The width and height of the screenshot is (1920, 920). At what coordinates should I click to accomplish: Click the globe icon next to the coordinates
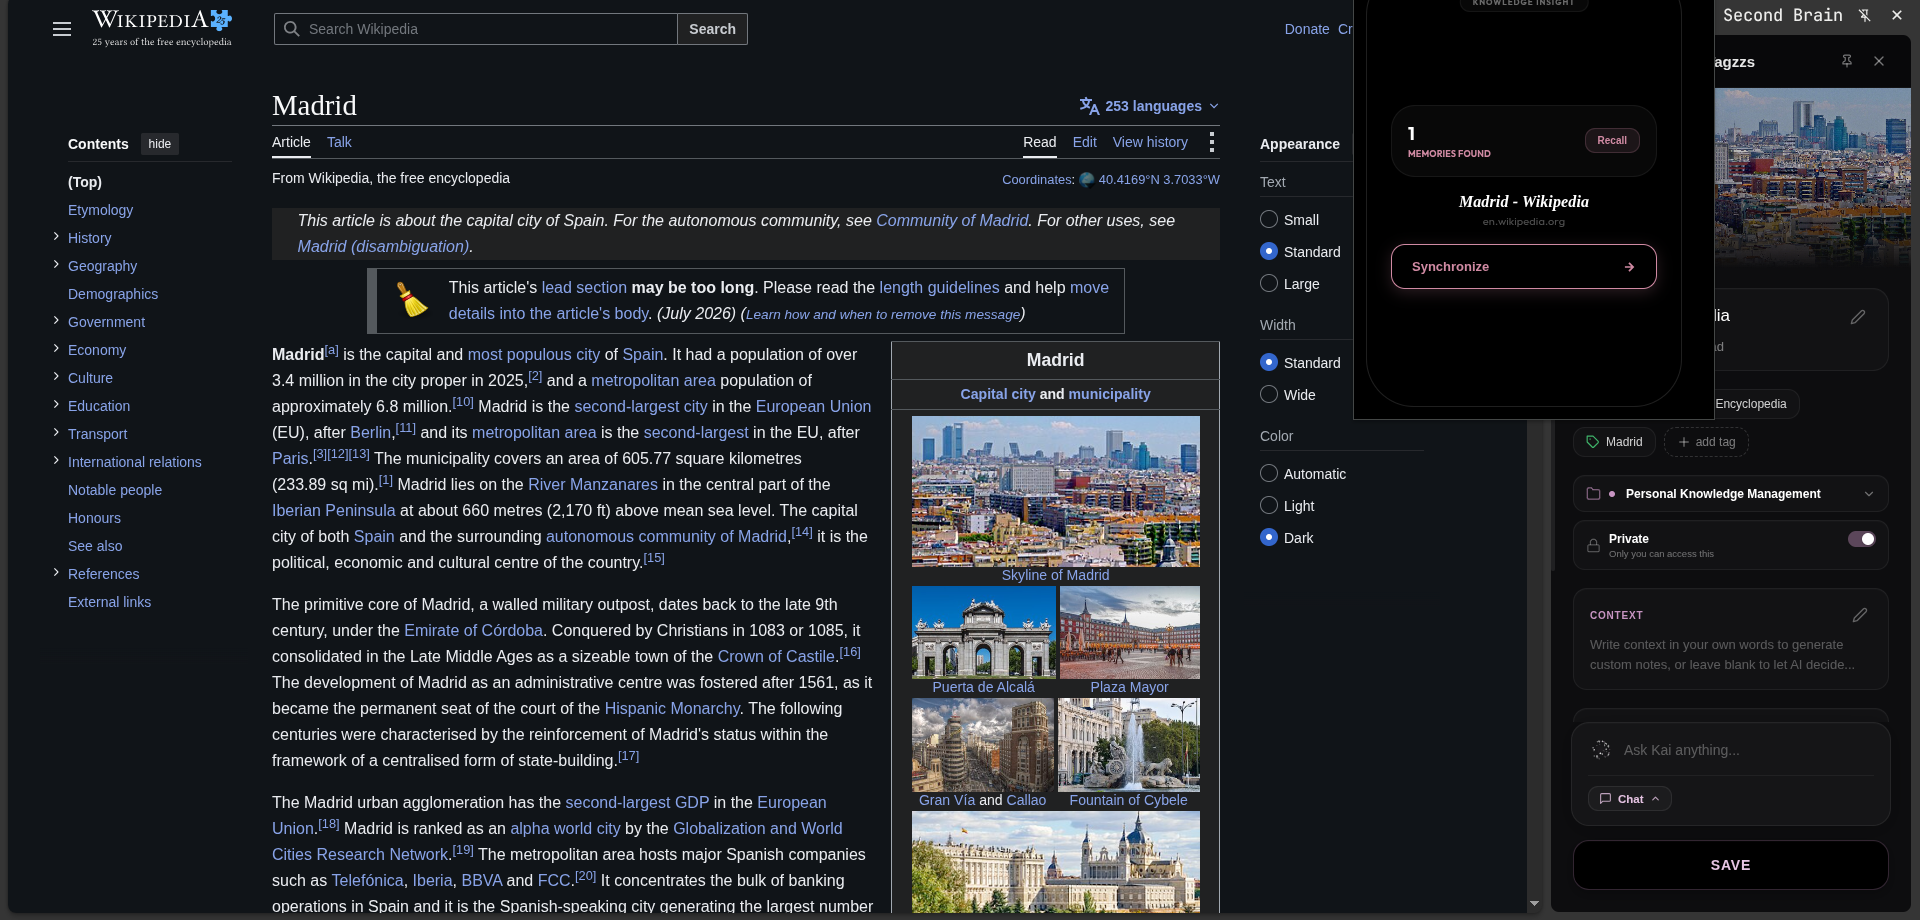click(x=1087, y=180)
